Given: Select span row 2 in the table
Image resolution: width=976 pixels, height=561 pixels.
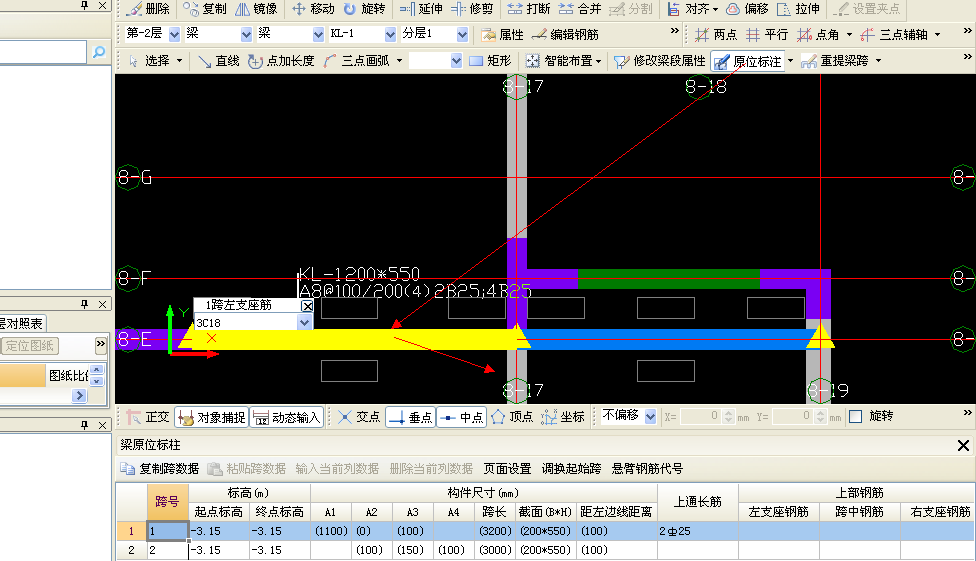Looking at the screenshot, I should (131, 550).
